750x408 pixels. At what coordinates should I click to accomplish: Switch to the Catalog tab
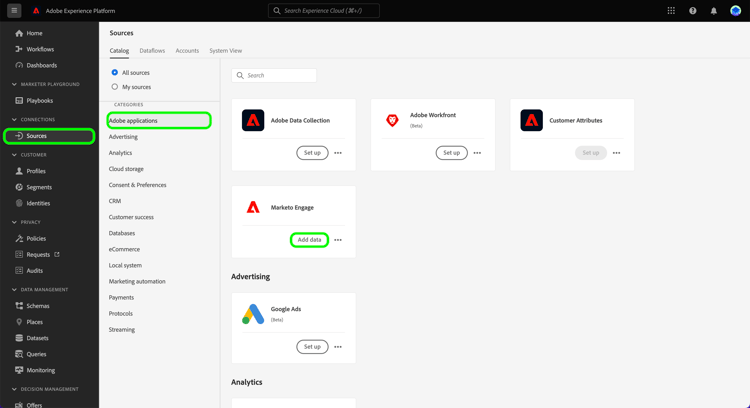click(x=119, y=51)
